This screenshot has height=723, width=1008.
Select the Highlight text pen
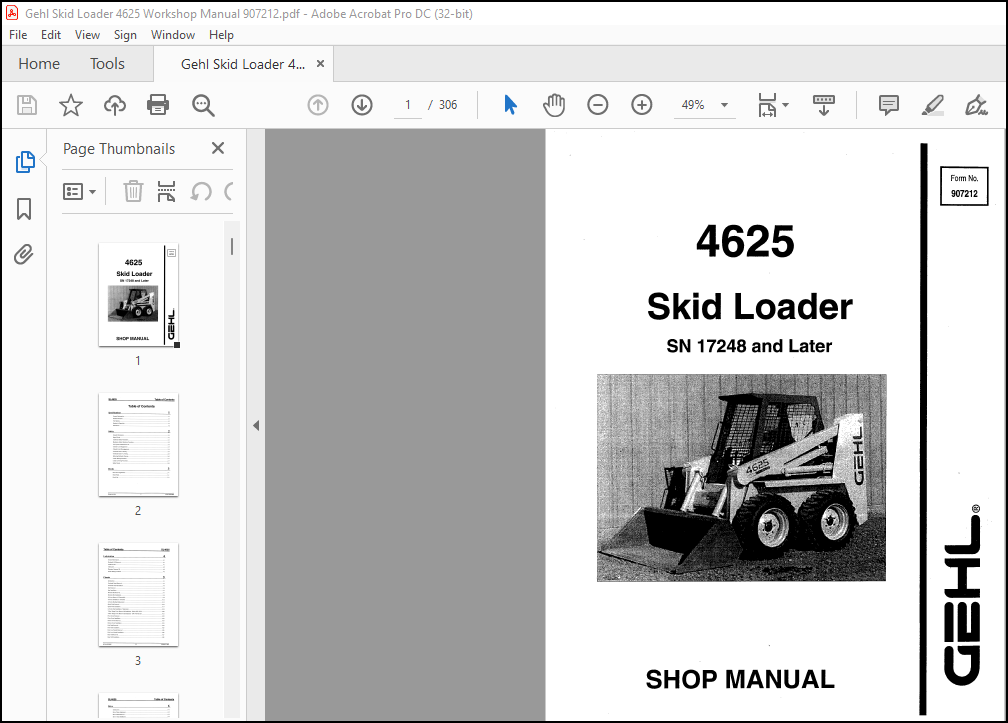[x=932, y=105]
